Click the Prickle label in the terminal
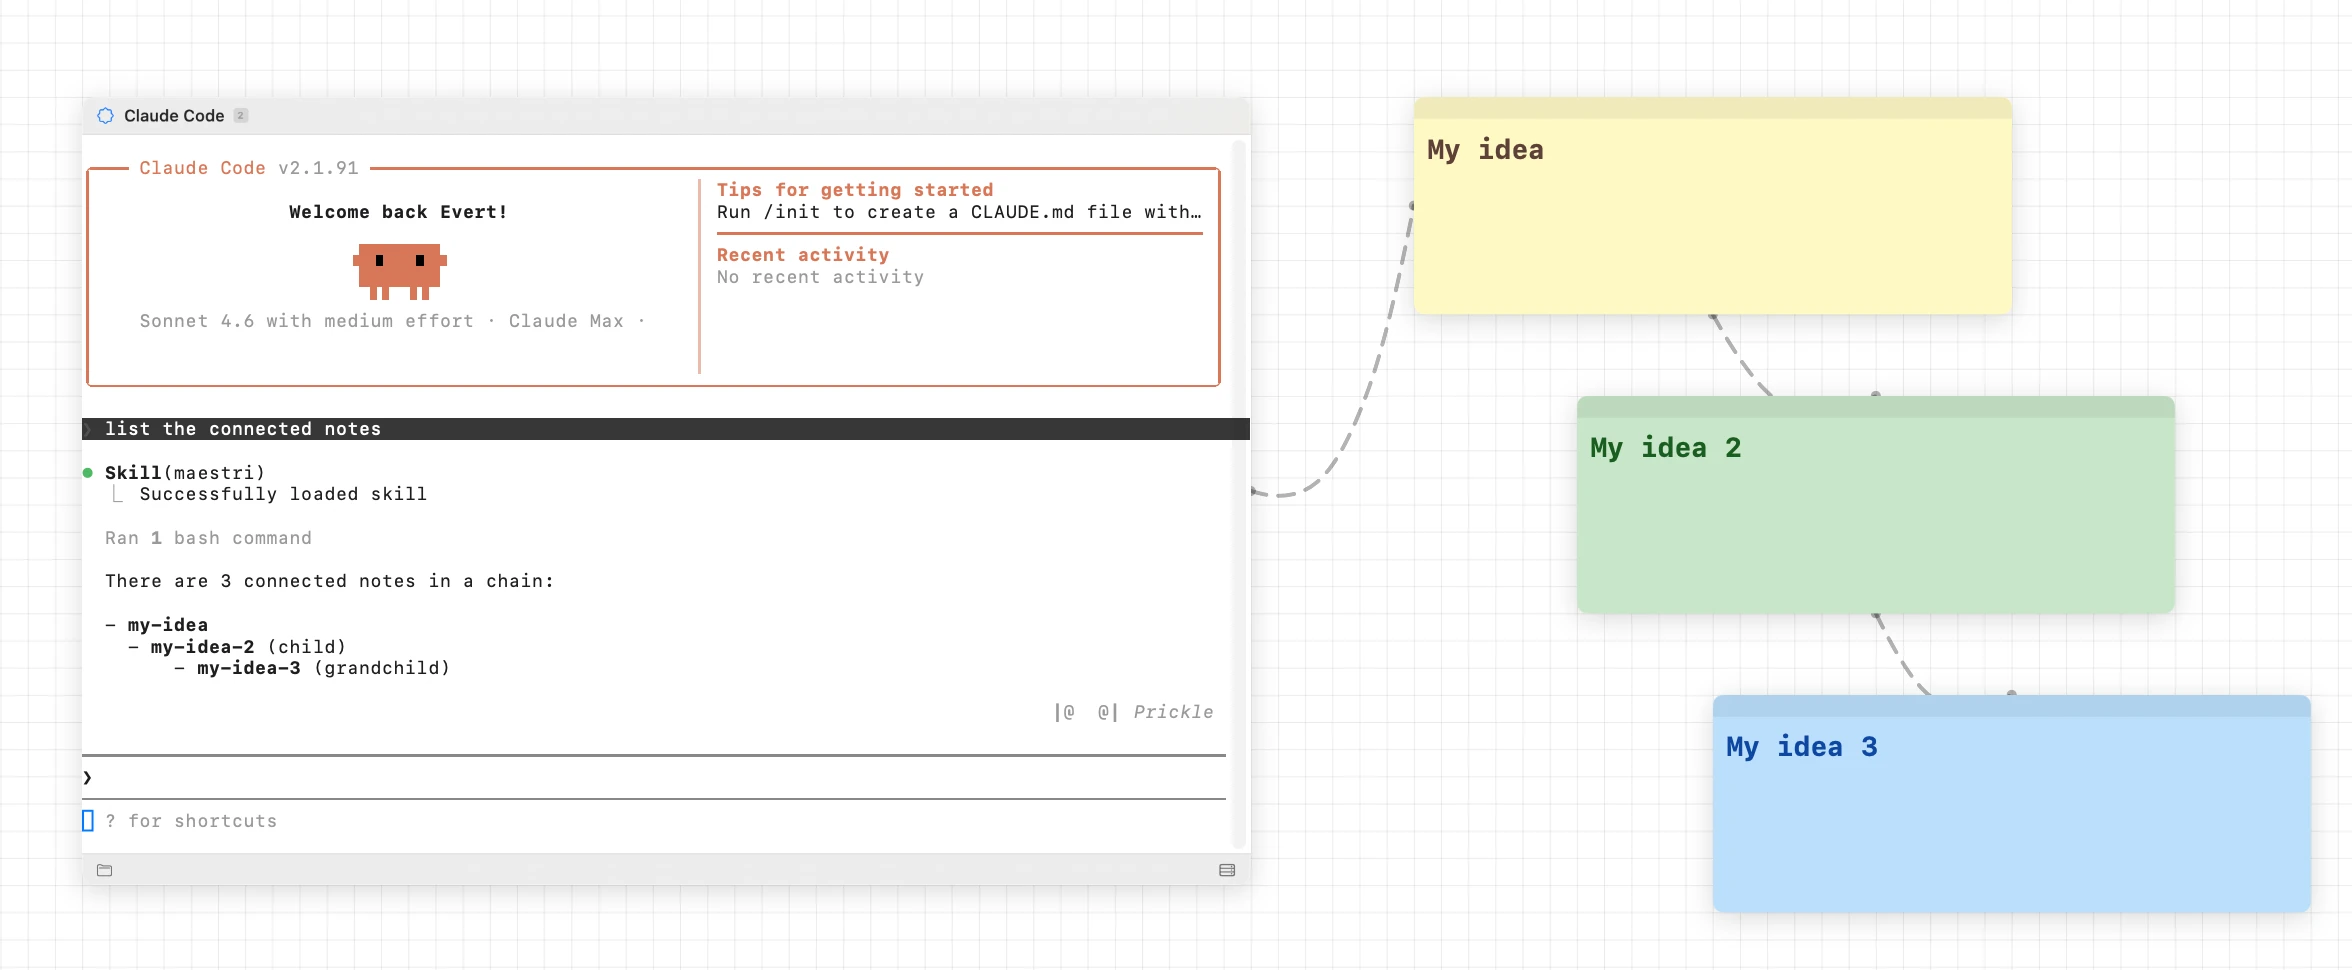 click(x=1173, y=712)
